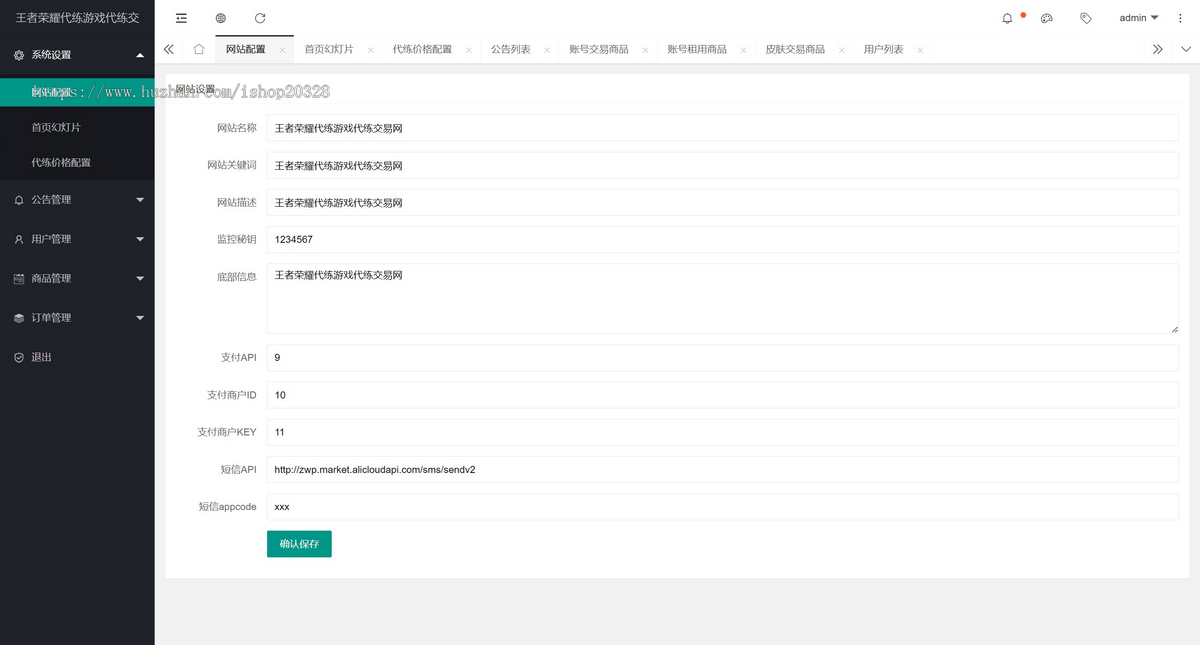Click the 支付商户KEY input field

(x=722, y=432)
